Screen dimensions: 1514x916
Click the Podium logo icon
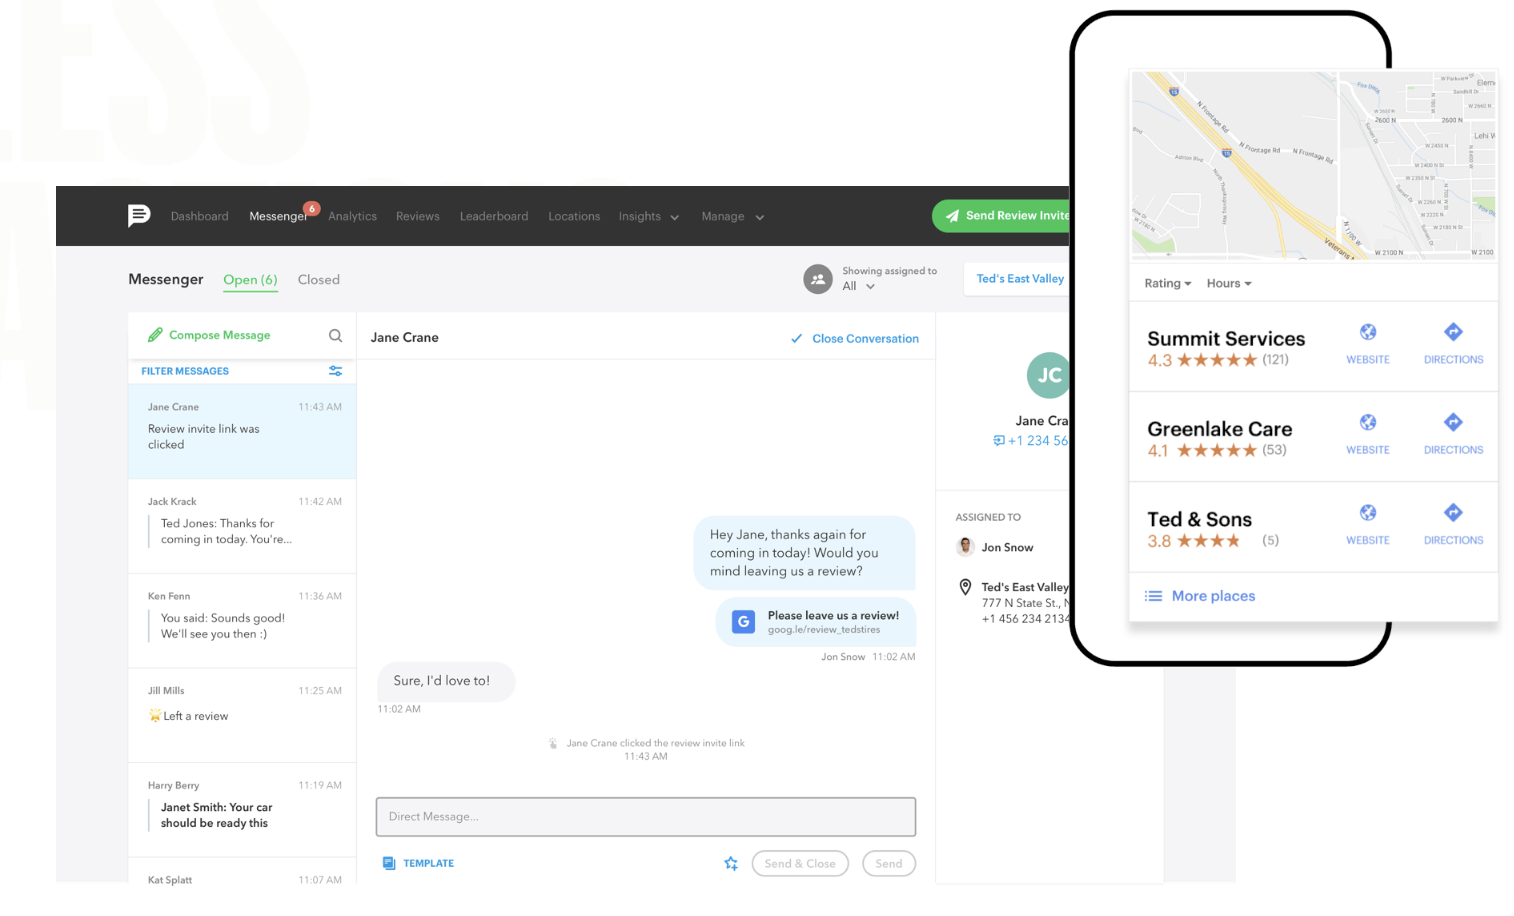[x=139, y=215]
